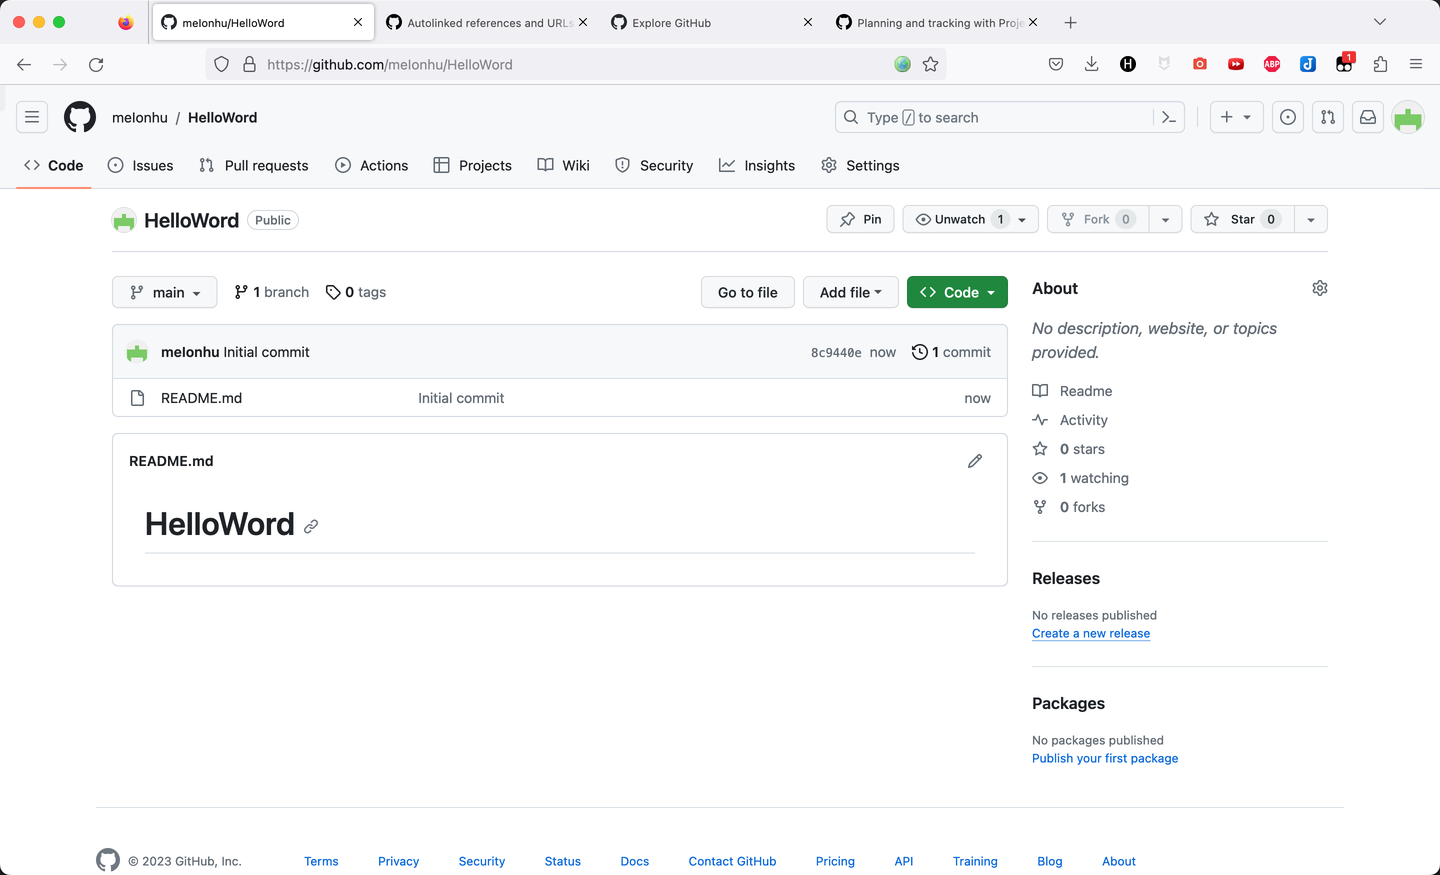This screenshot has height=875, width=1440.
Task: Open the 1 branch link
Action: click(x=272, y=292)
